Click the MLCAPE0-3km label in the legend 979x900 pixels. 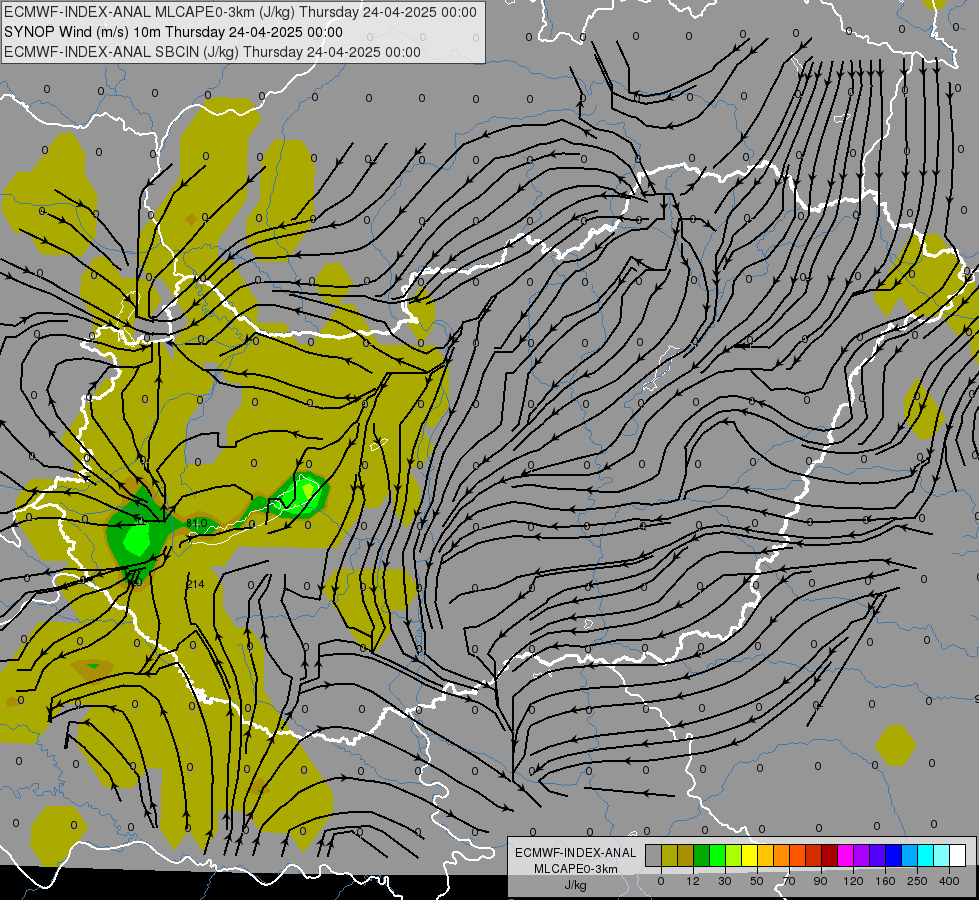(x=575, y=869)
